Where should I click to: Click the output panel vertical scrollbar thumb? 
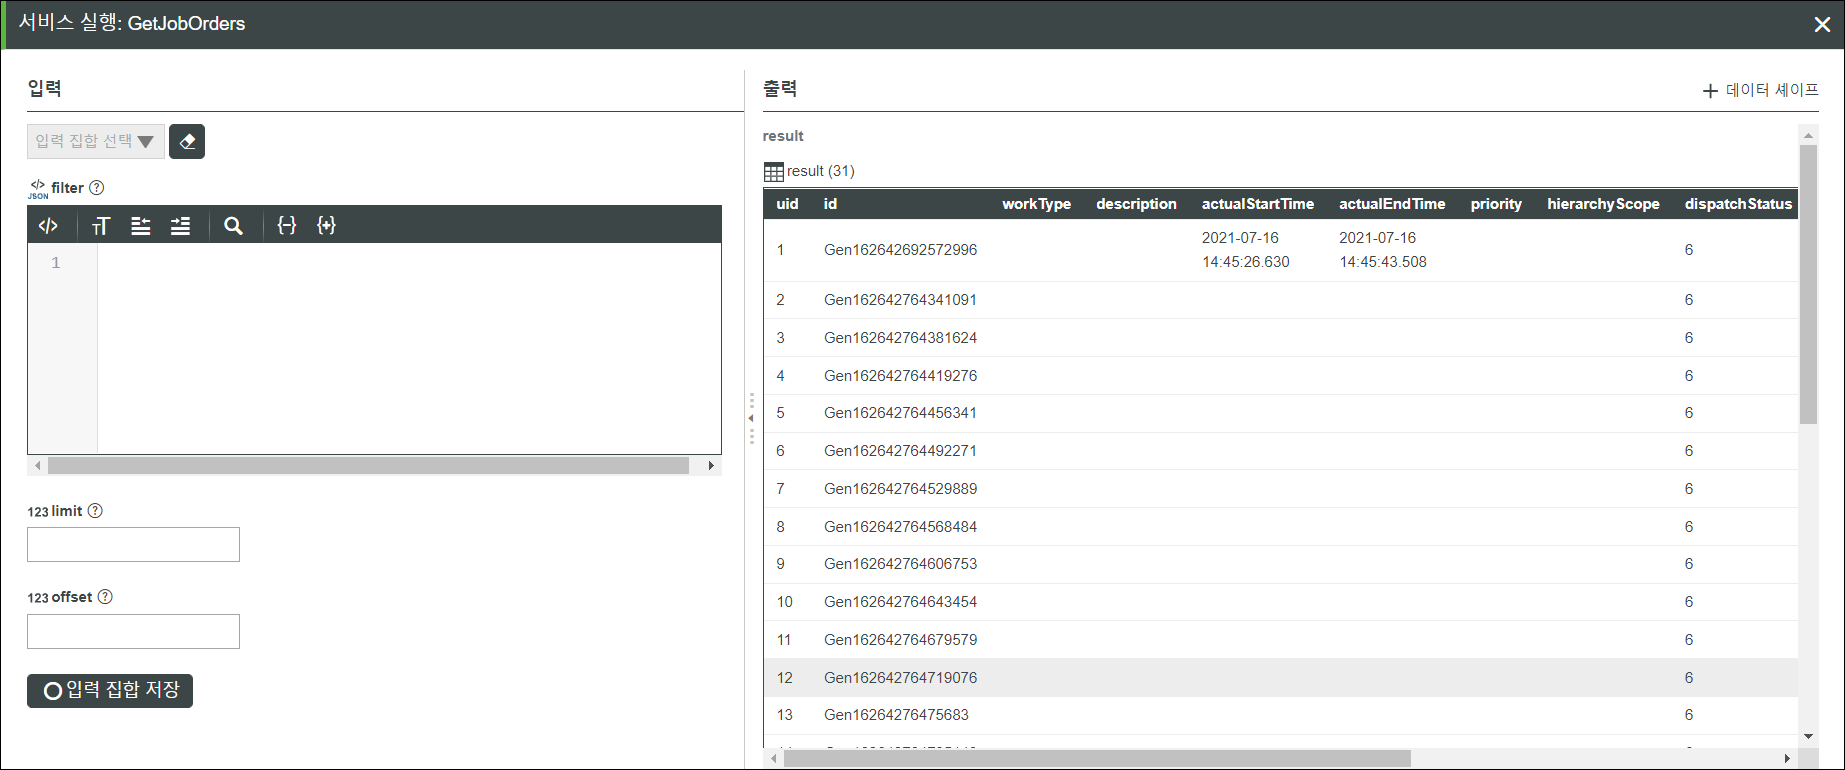coord(1808,285)
